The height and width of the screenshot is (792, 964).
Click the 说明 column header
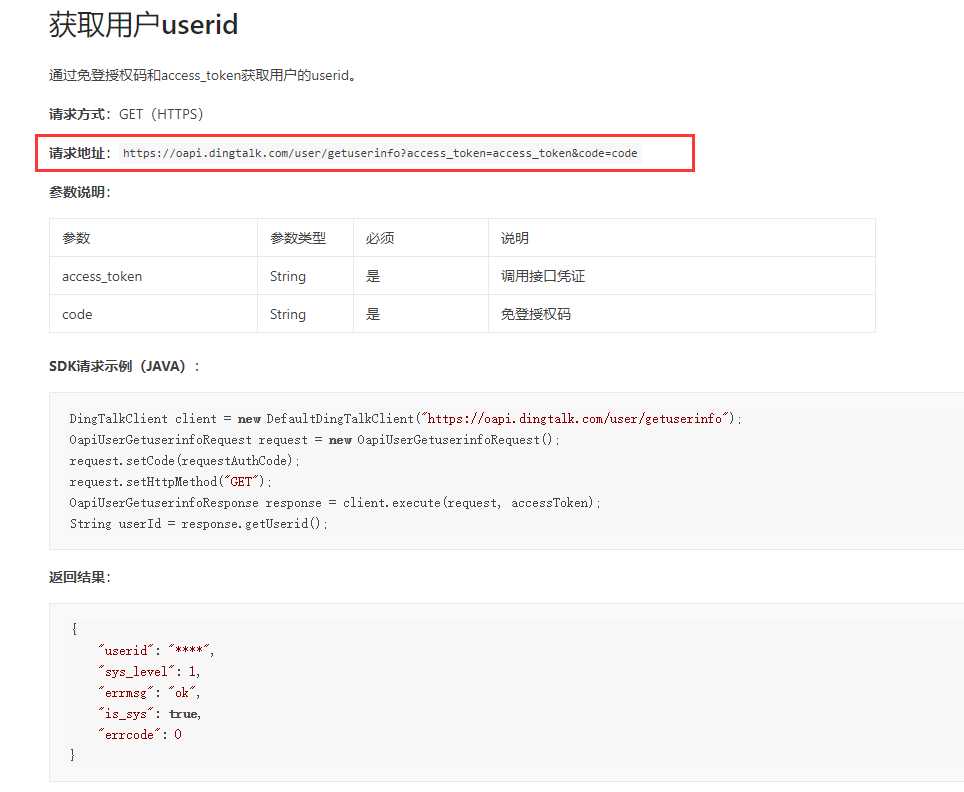[515, 238]
